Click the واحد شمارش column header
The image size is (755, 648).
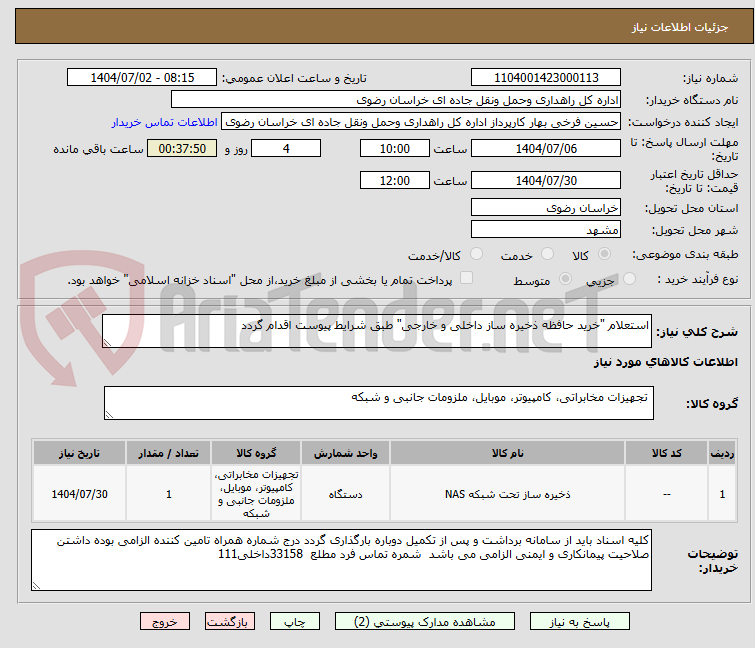[345, 453]
